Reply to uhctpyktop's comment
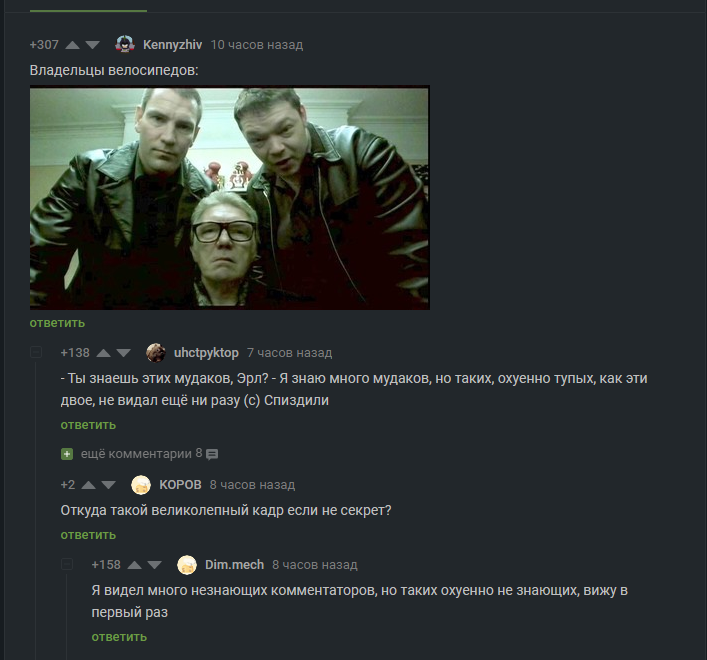707x660 pixels. (x=88, y=425)
